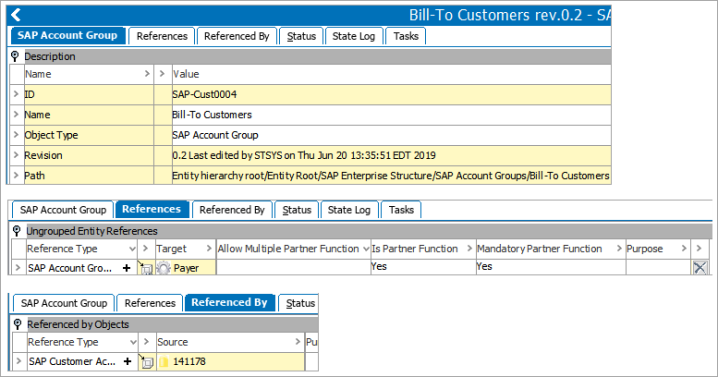Open reference icon beside Payer target
Image resolution: width=718 pixels, height=377 pixels.
pyautogui.click(x=146, y=268)
